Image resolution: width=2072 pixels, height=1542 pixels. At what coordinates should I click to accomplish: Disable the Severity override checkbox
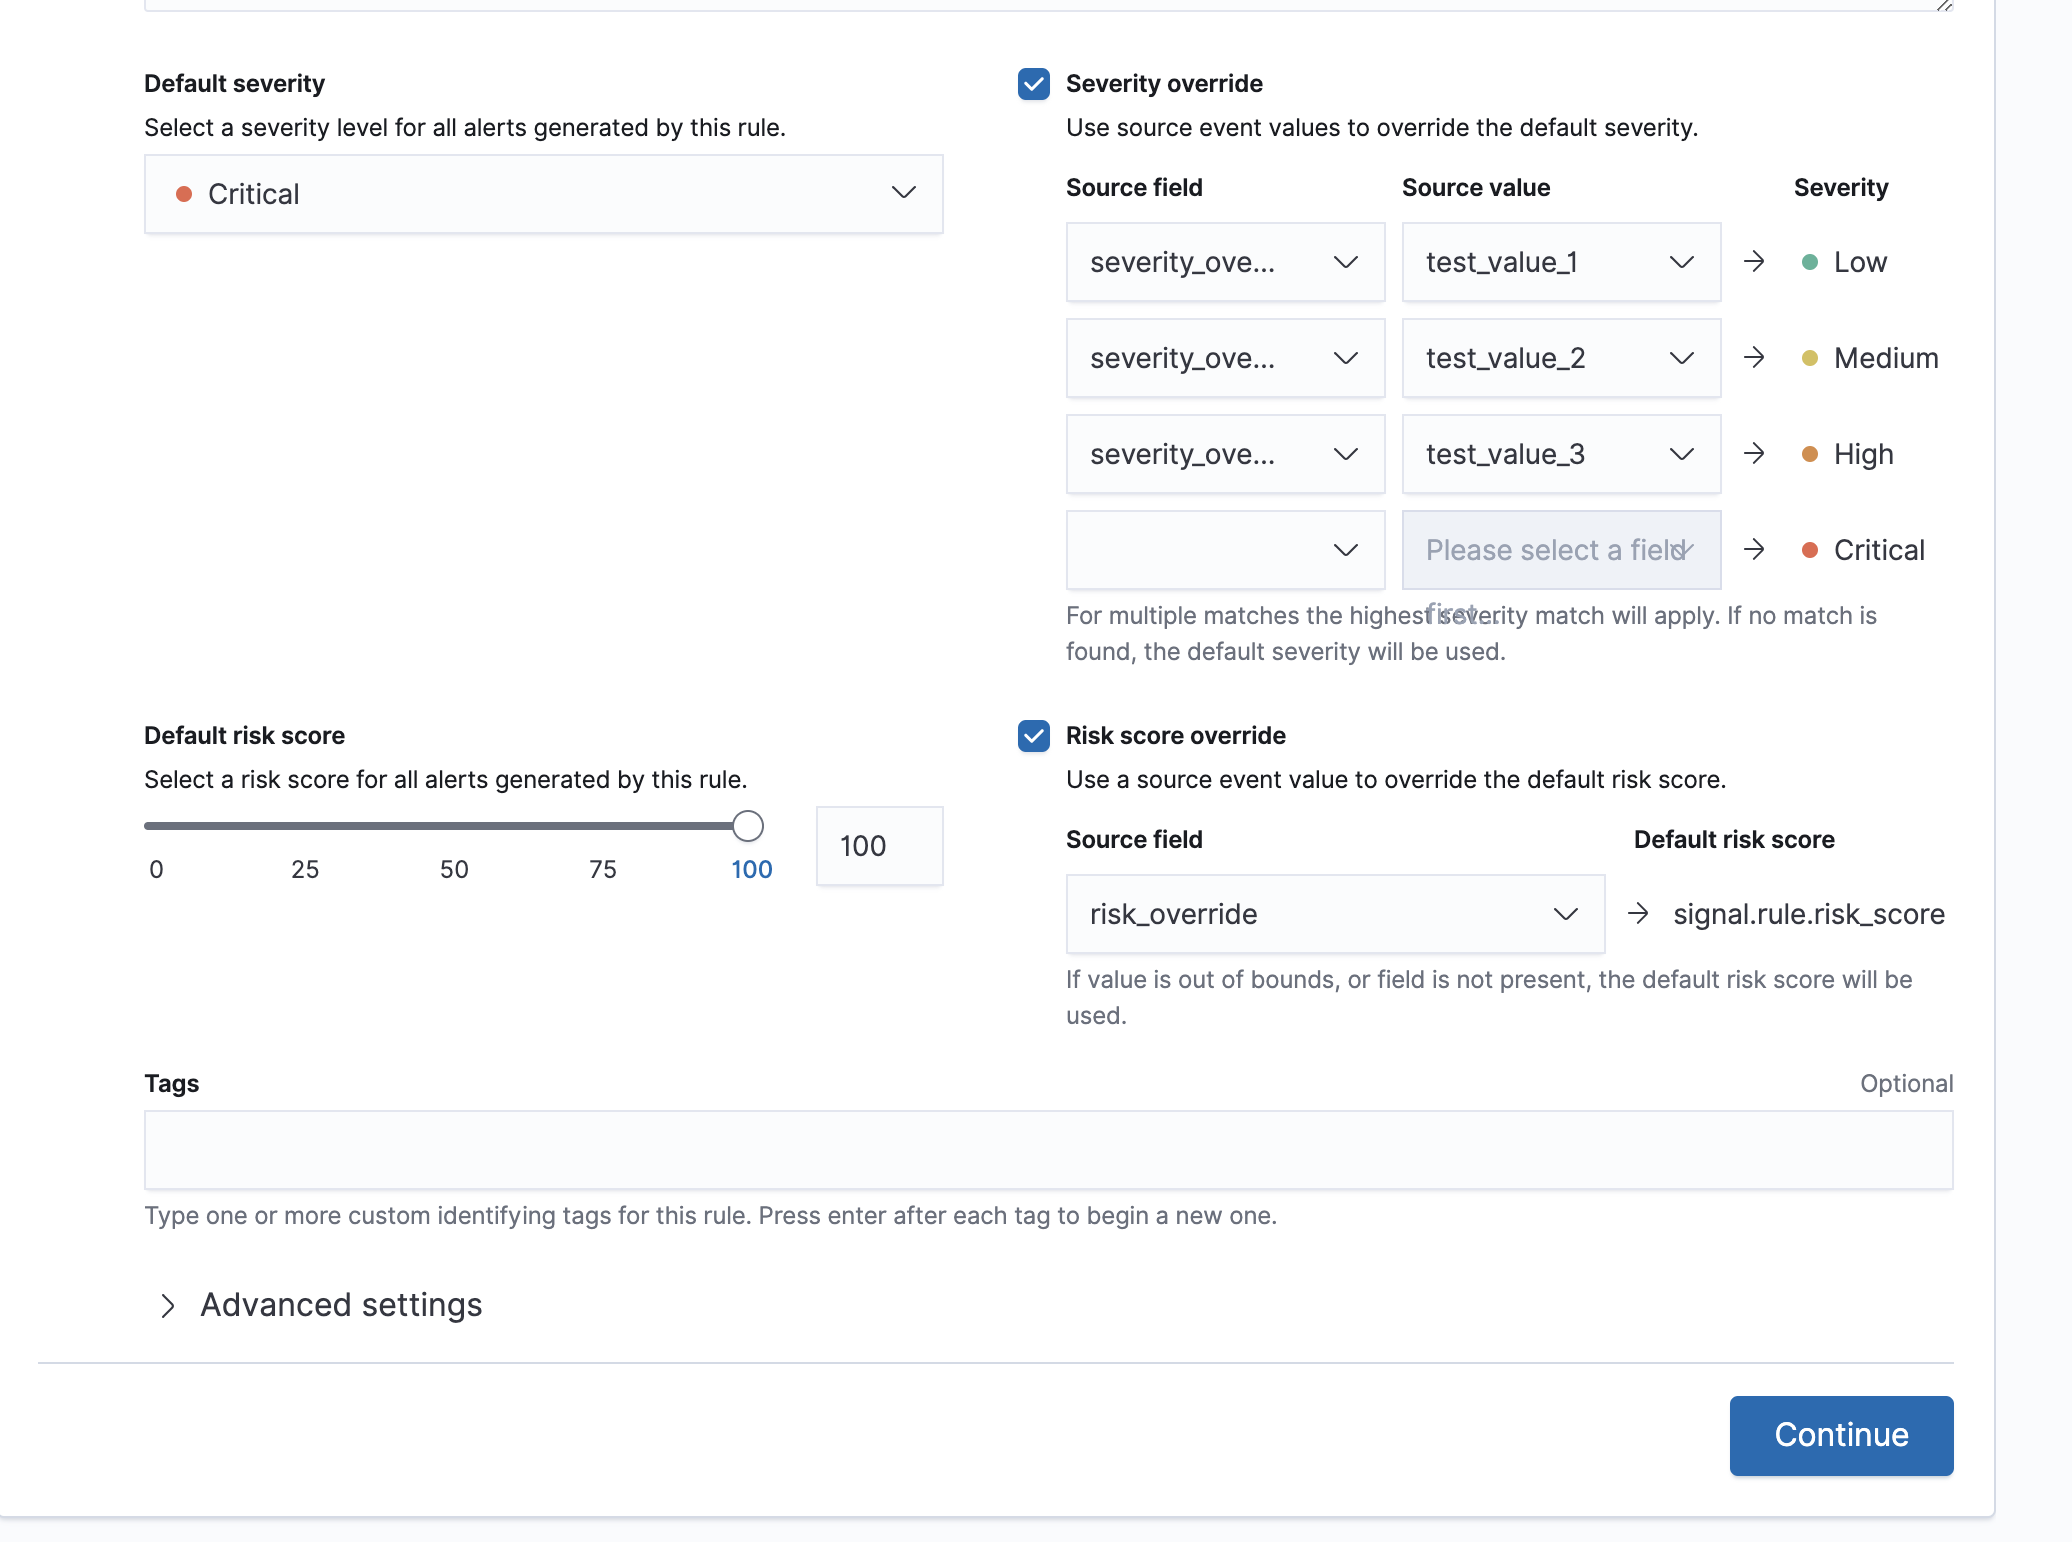click(1032, 84)
